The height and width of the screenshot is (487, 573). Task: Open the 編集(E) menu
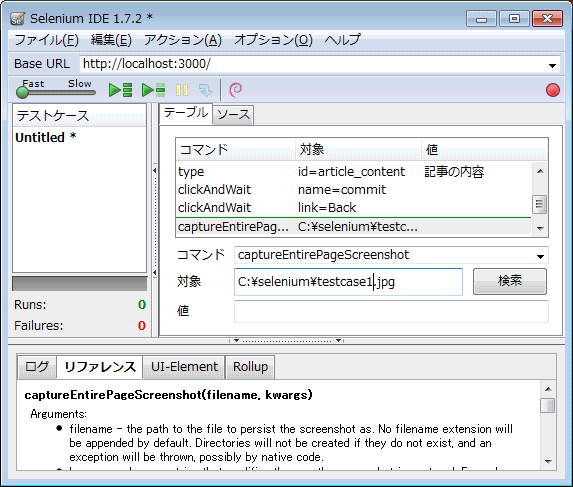pyautogui.click(x=111, y=39)
